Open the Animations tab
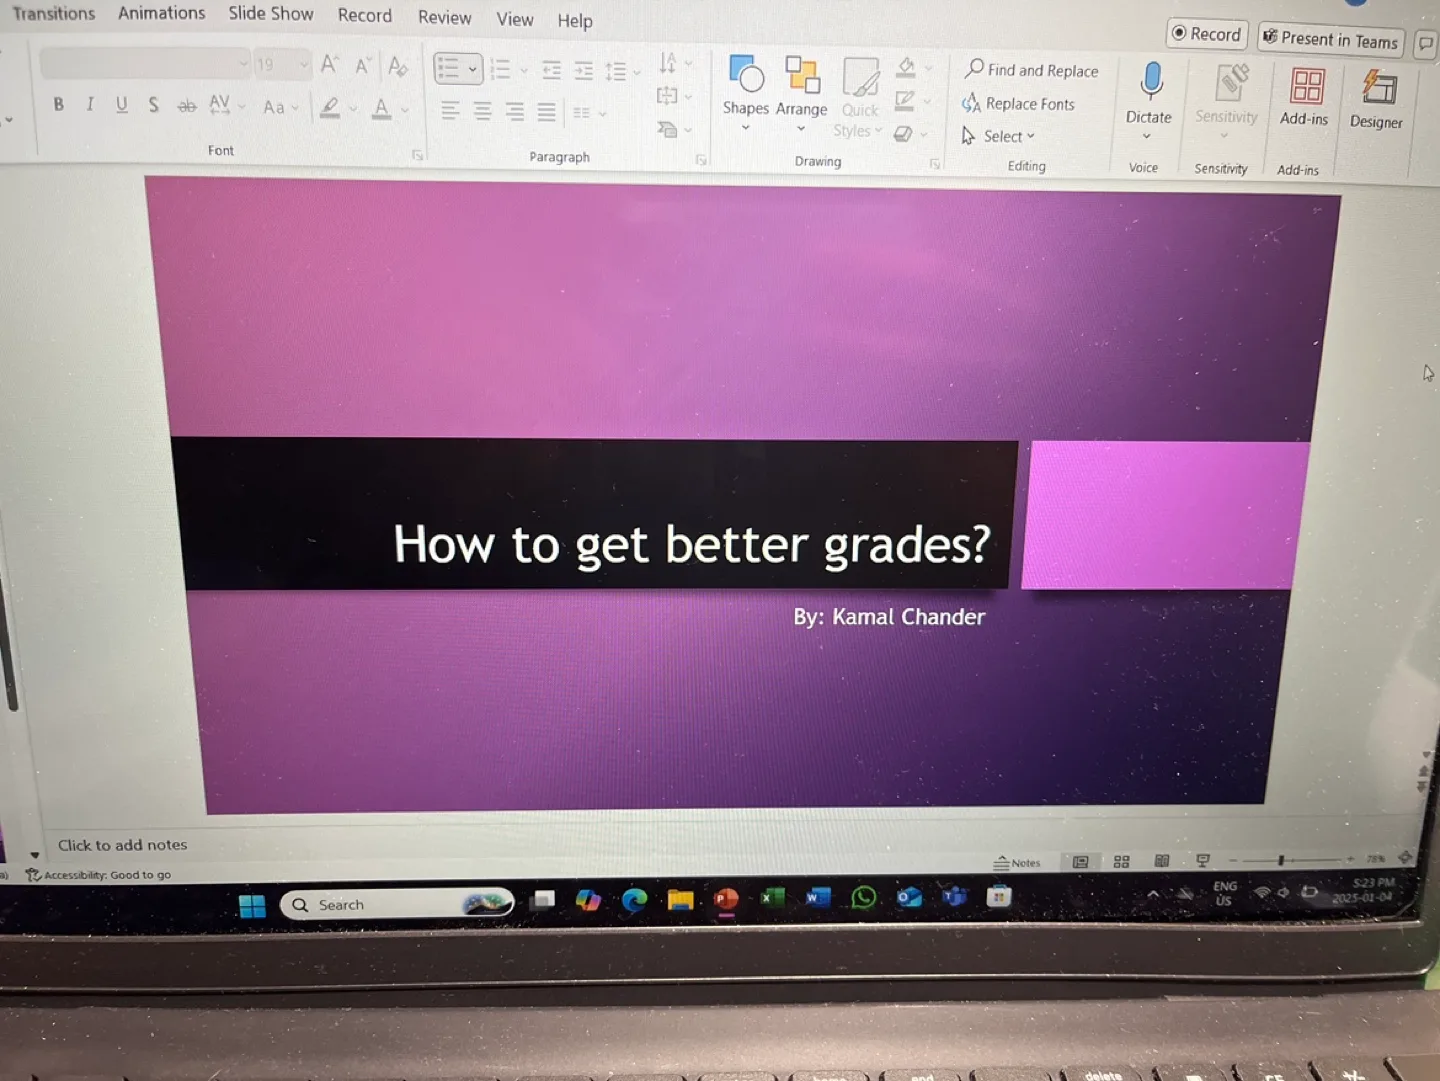The width and height of the screenshot is (1440, 1081). point(162,13)
